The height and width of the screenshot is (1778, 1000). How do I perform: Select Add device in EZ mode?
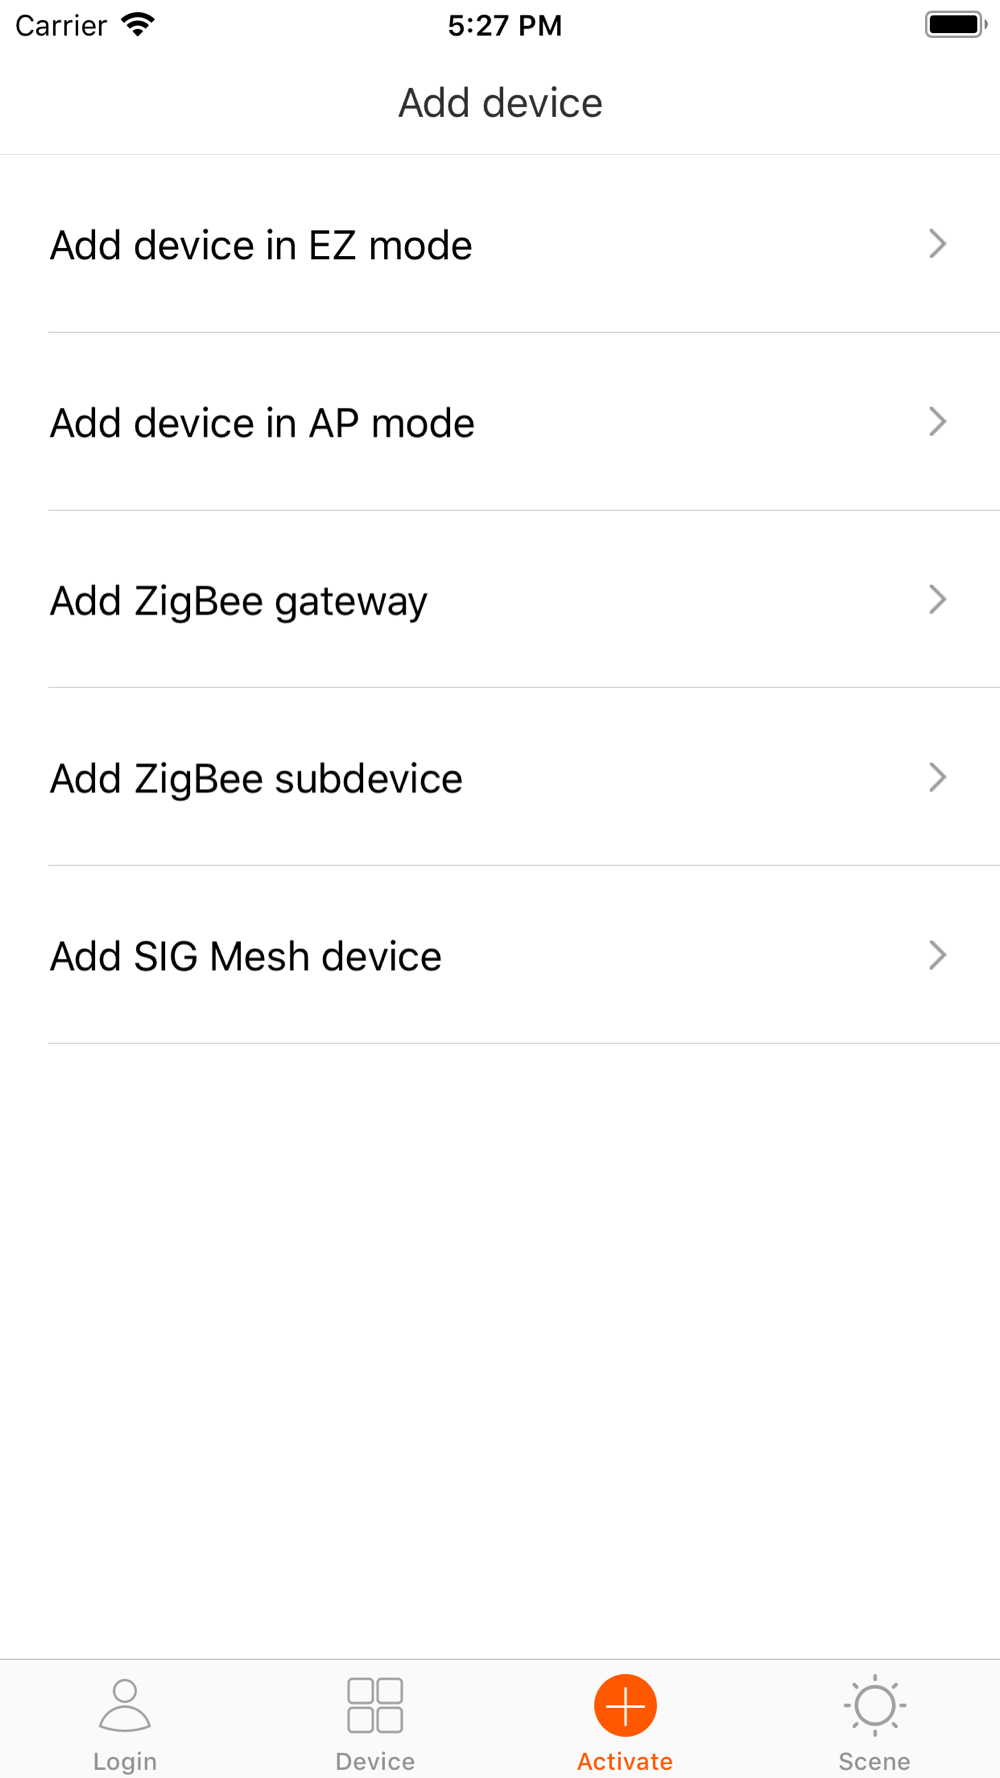[x=500, y=244]
